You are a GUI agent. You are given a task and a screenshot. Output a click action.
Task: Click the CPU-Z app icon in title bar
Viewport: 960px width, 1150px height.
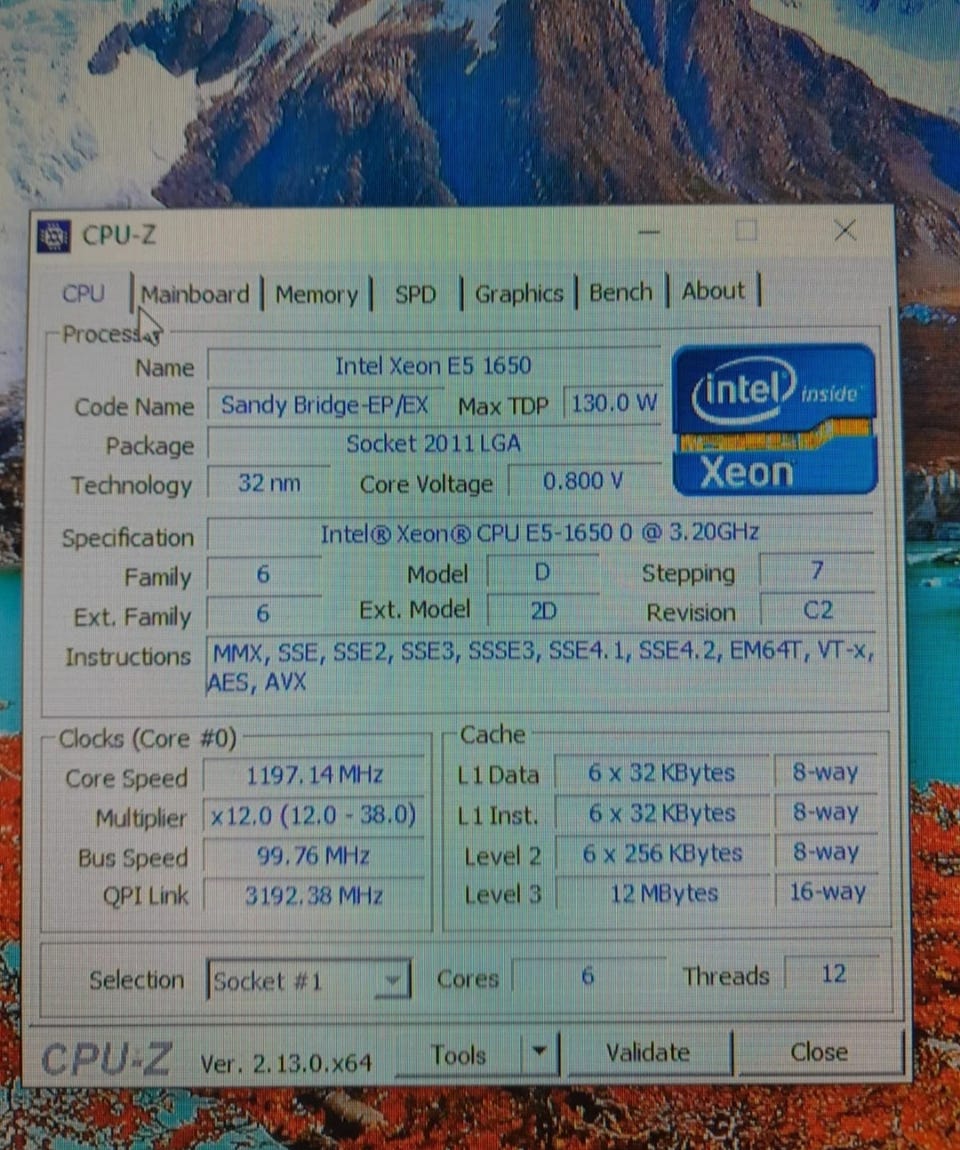54,235
